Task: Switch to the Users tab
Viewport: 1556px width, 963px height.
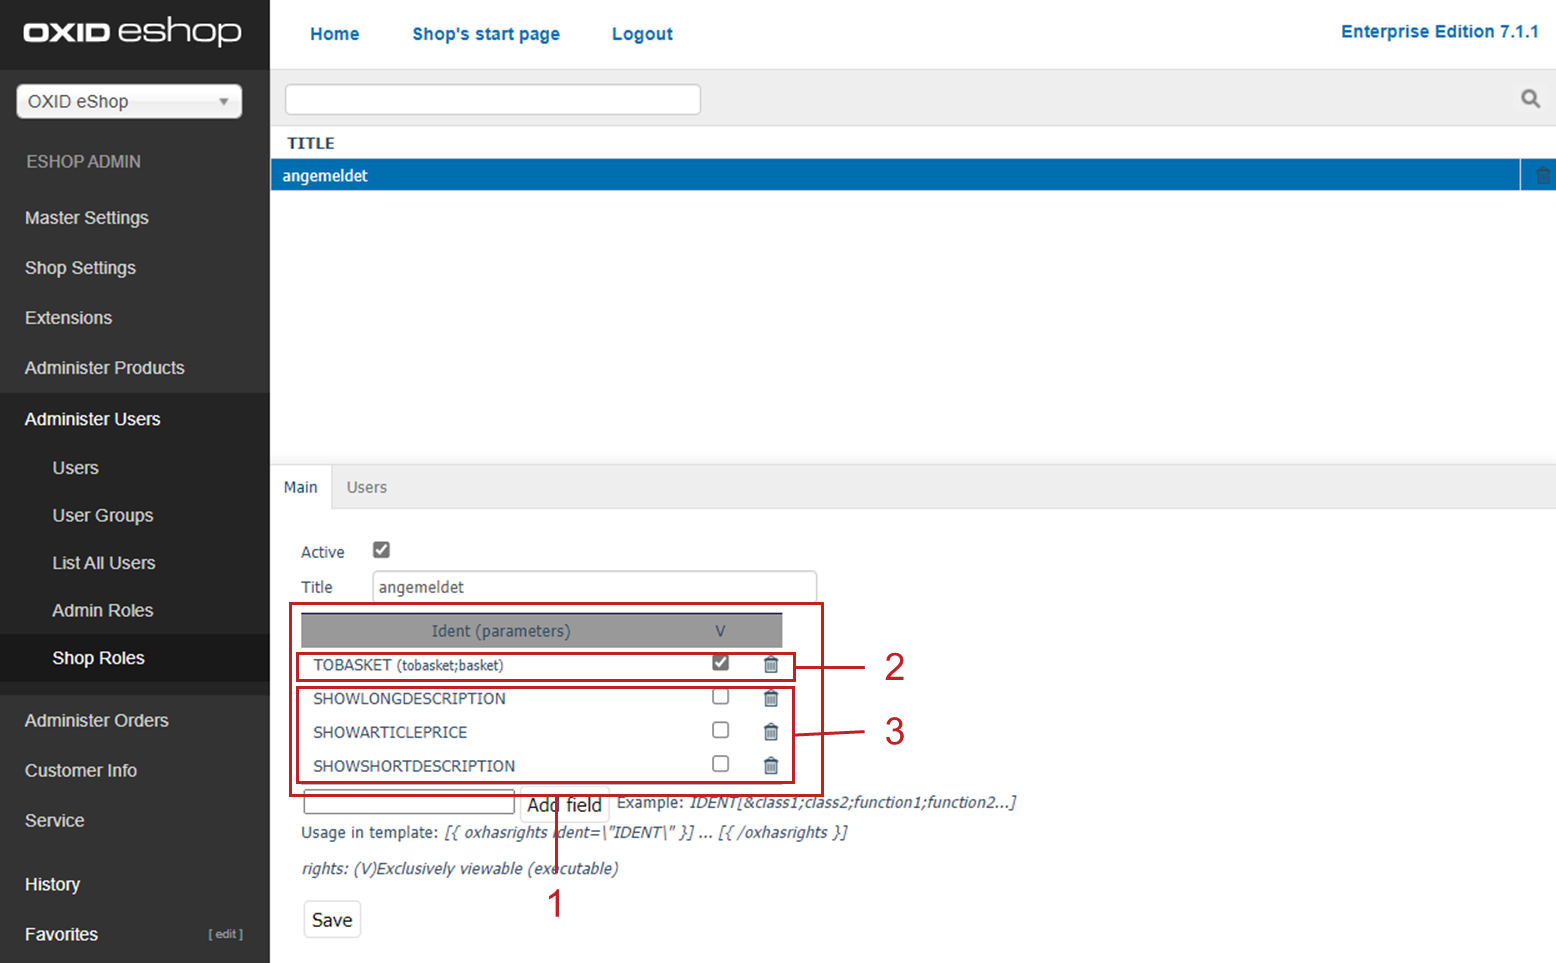Action: (x=366, y=487)
